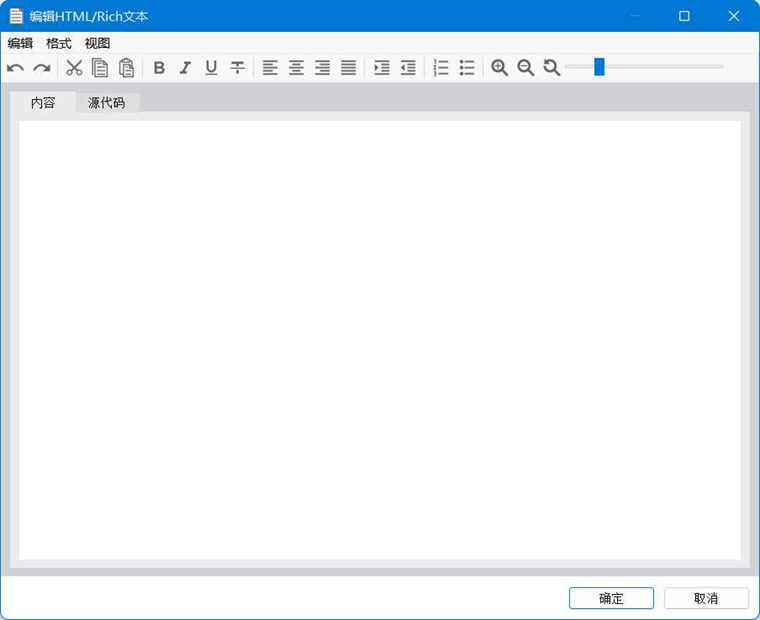
Task: Undo the last edit
Action: tap(16, 67)
